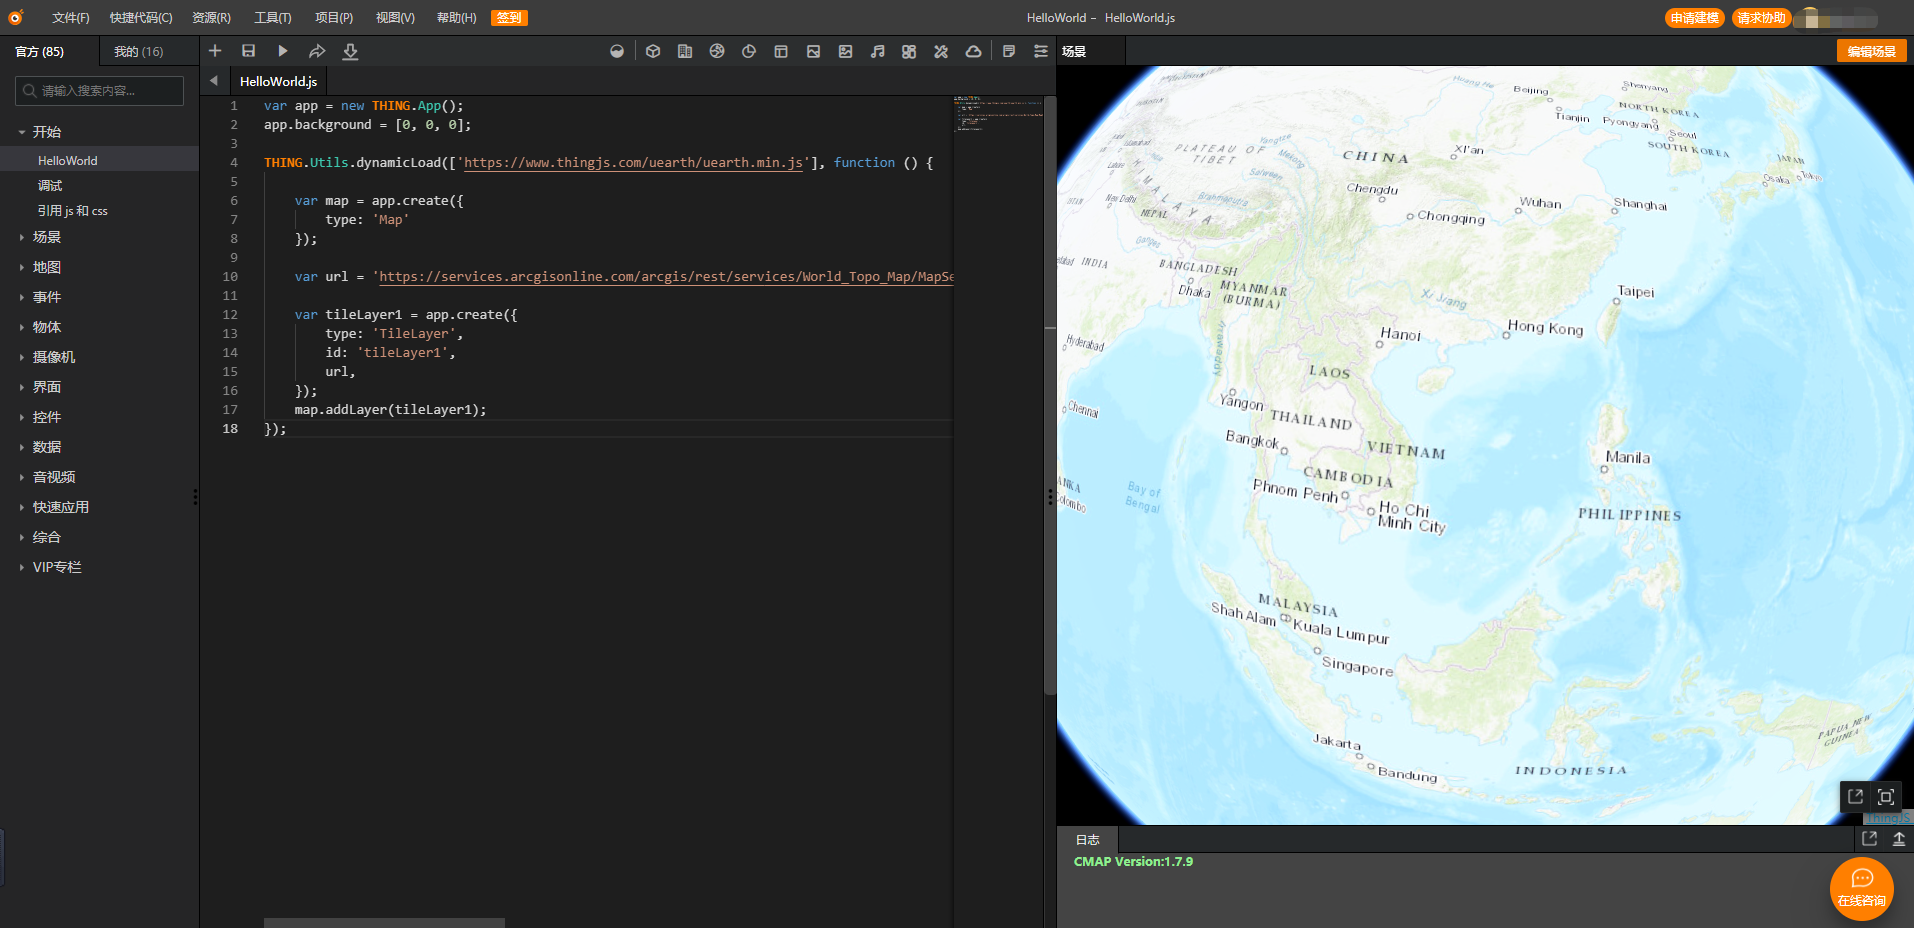Click the share arrow icon in toolbar
The image size is (1914, 928).
pos(317,51)
